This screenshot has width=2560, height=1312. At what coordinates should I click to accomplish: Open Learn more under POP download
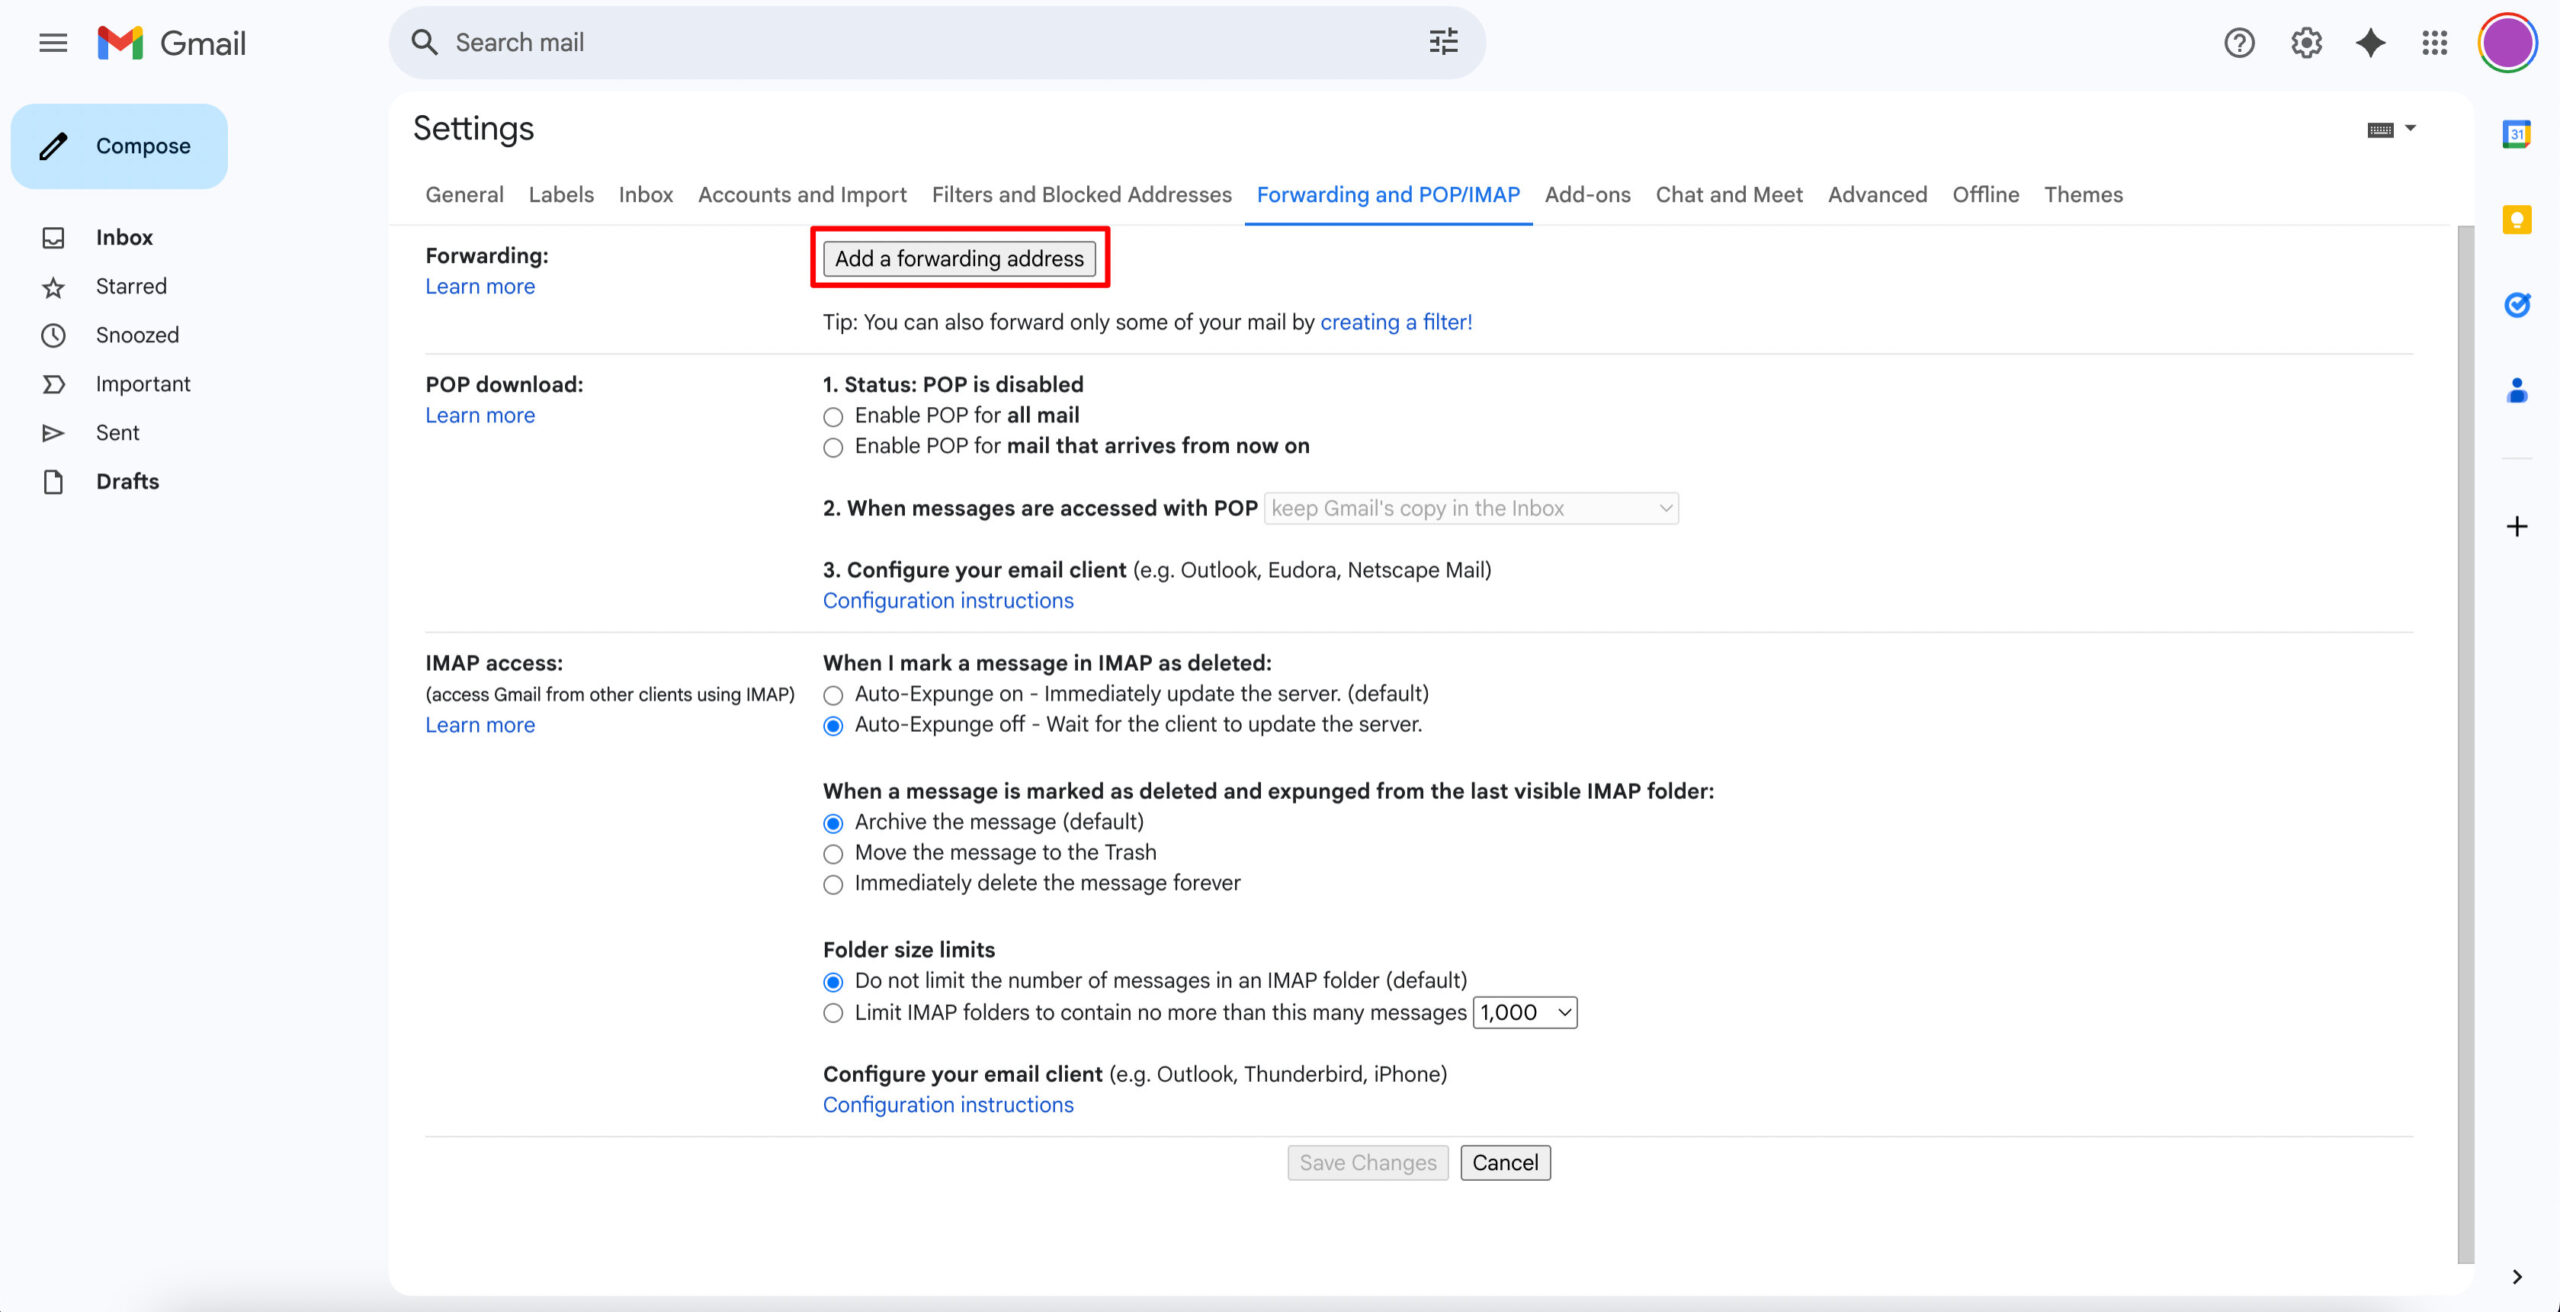[x=480, y=415]
